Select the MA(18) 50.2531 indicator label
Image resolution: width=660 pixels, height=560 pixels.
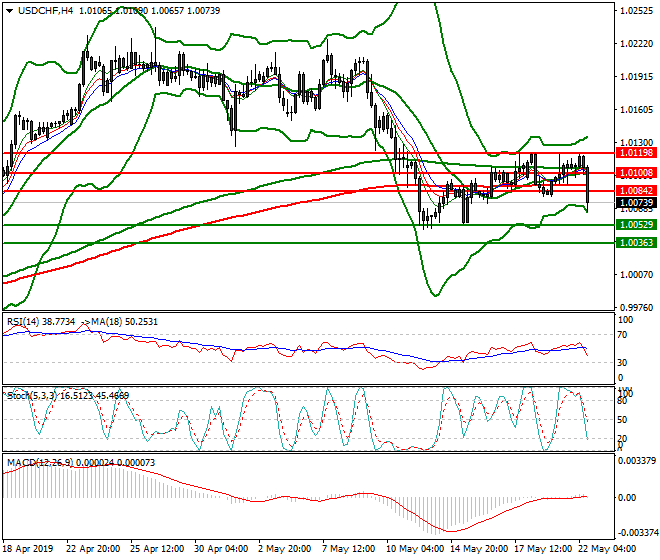coord(124,322)
